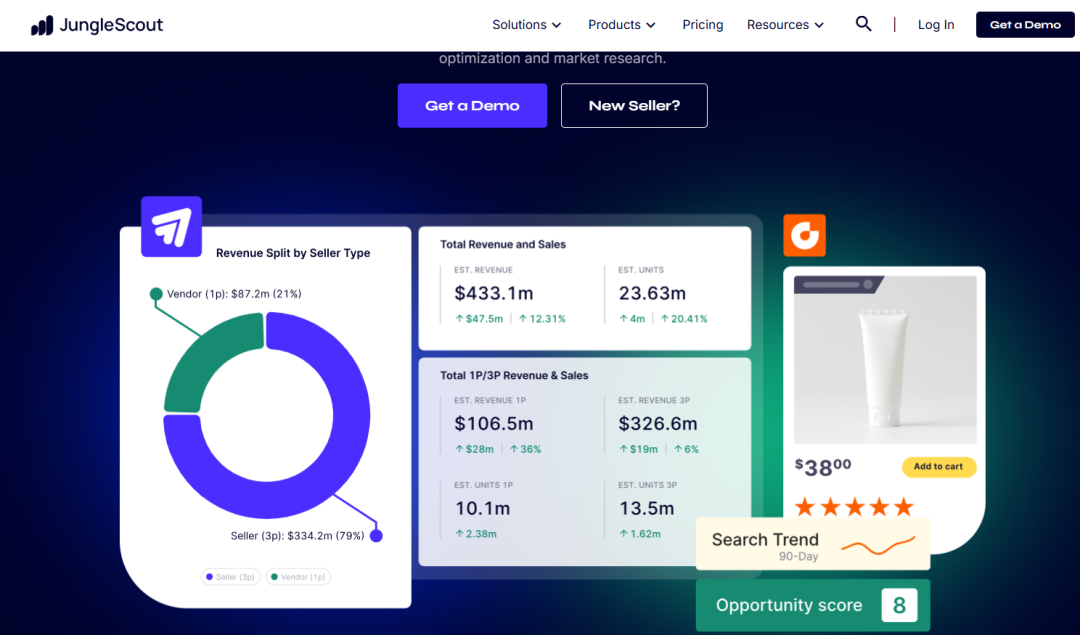Click the $106.5m 1P revenue value

[494, 424]
